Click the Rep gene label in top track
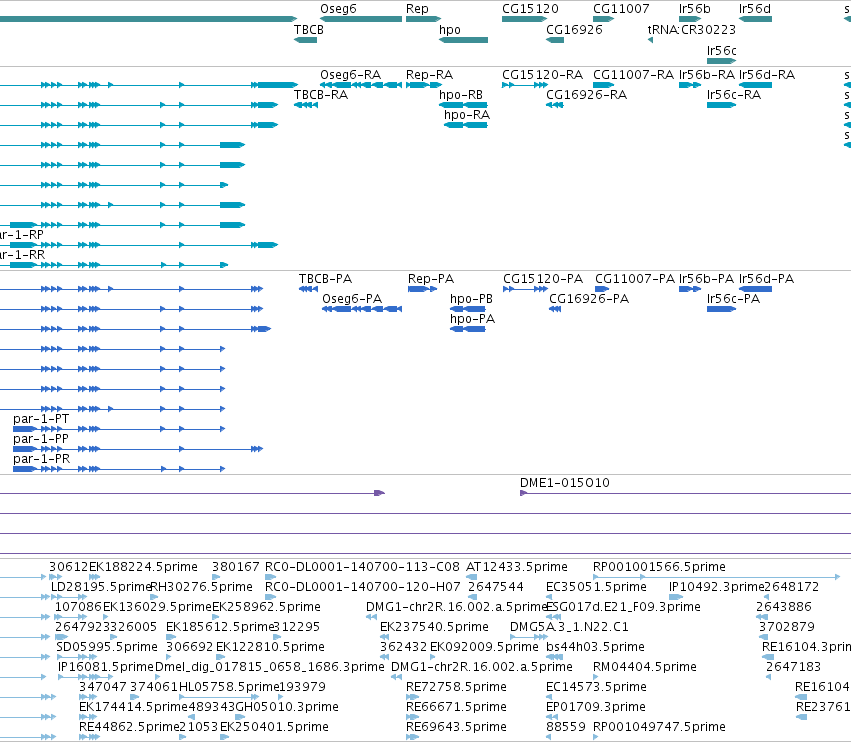851x742 pixels. click(417, 9)
